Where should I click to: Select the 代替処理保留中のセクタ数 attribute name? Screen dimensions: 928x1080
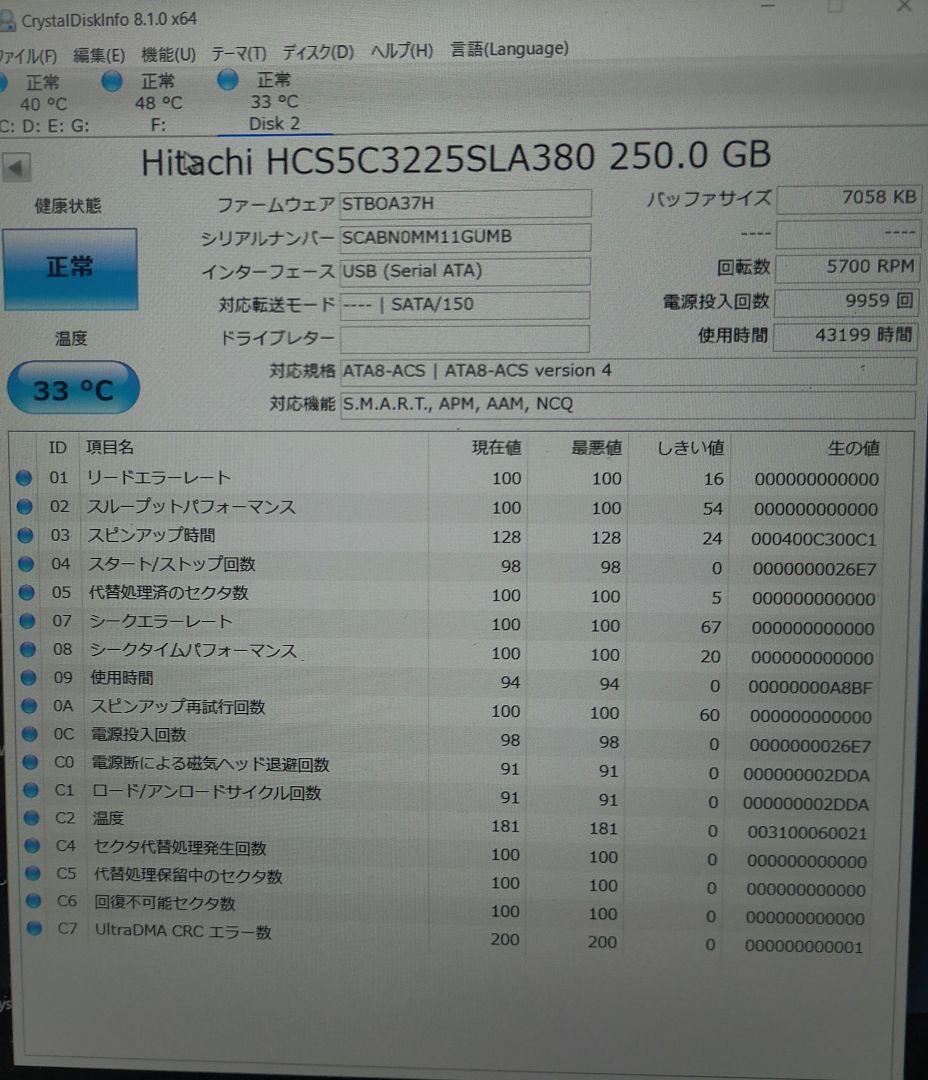point(188,875)
